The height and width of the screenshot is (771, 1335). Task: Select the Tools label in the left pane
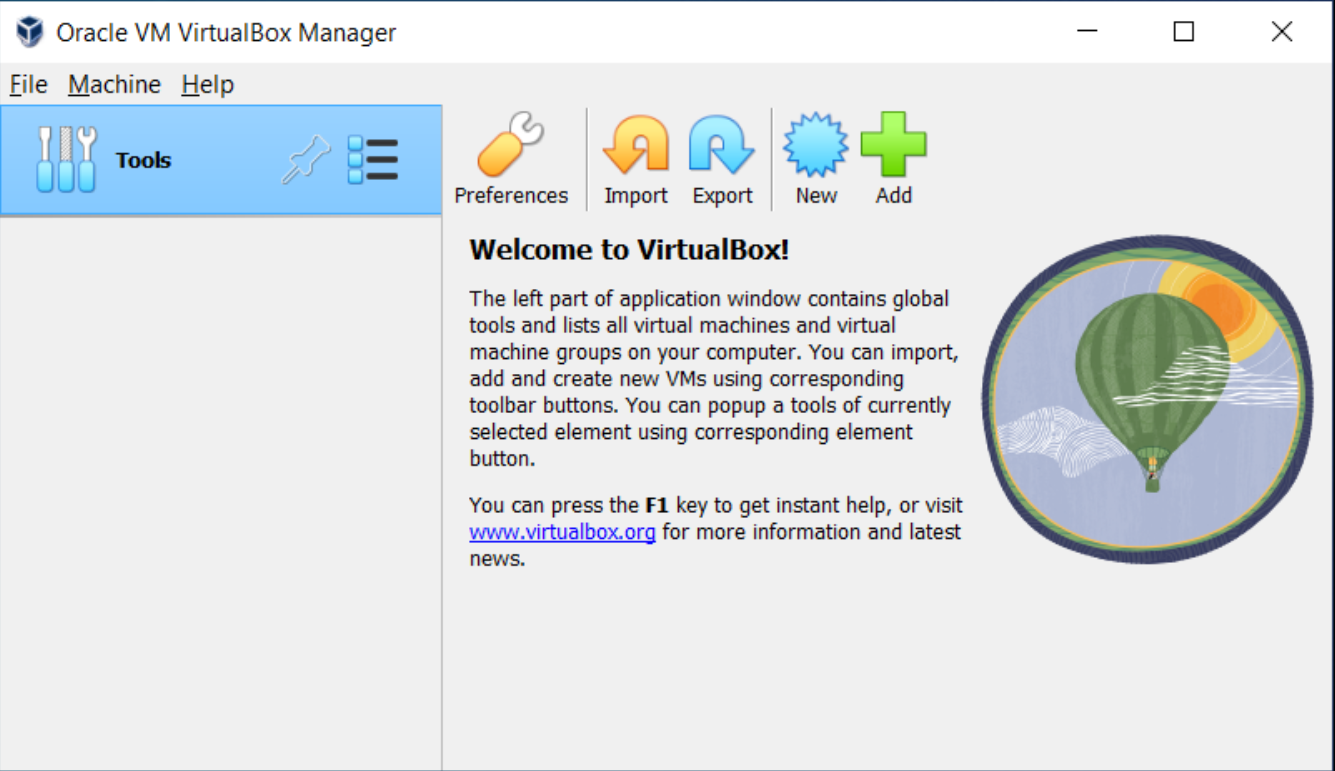pos(143,160)
